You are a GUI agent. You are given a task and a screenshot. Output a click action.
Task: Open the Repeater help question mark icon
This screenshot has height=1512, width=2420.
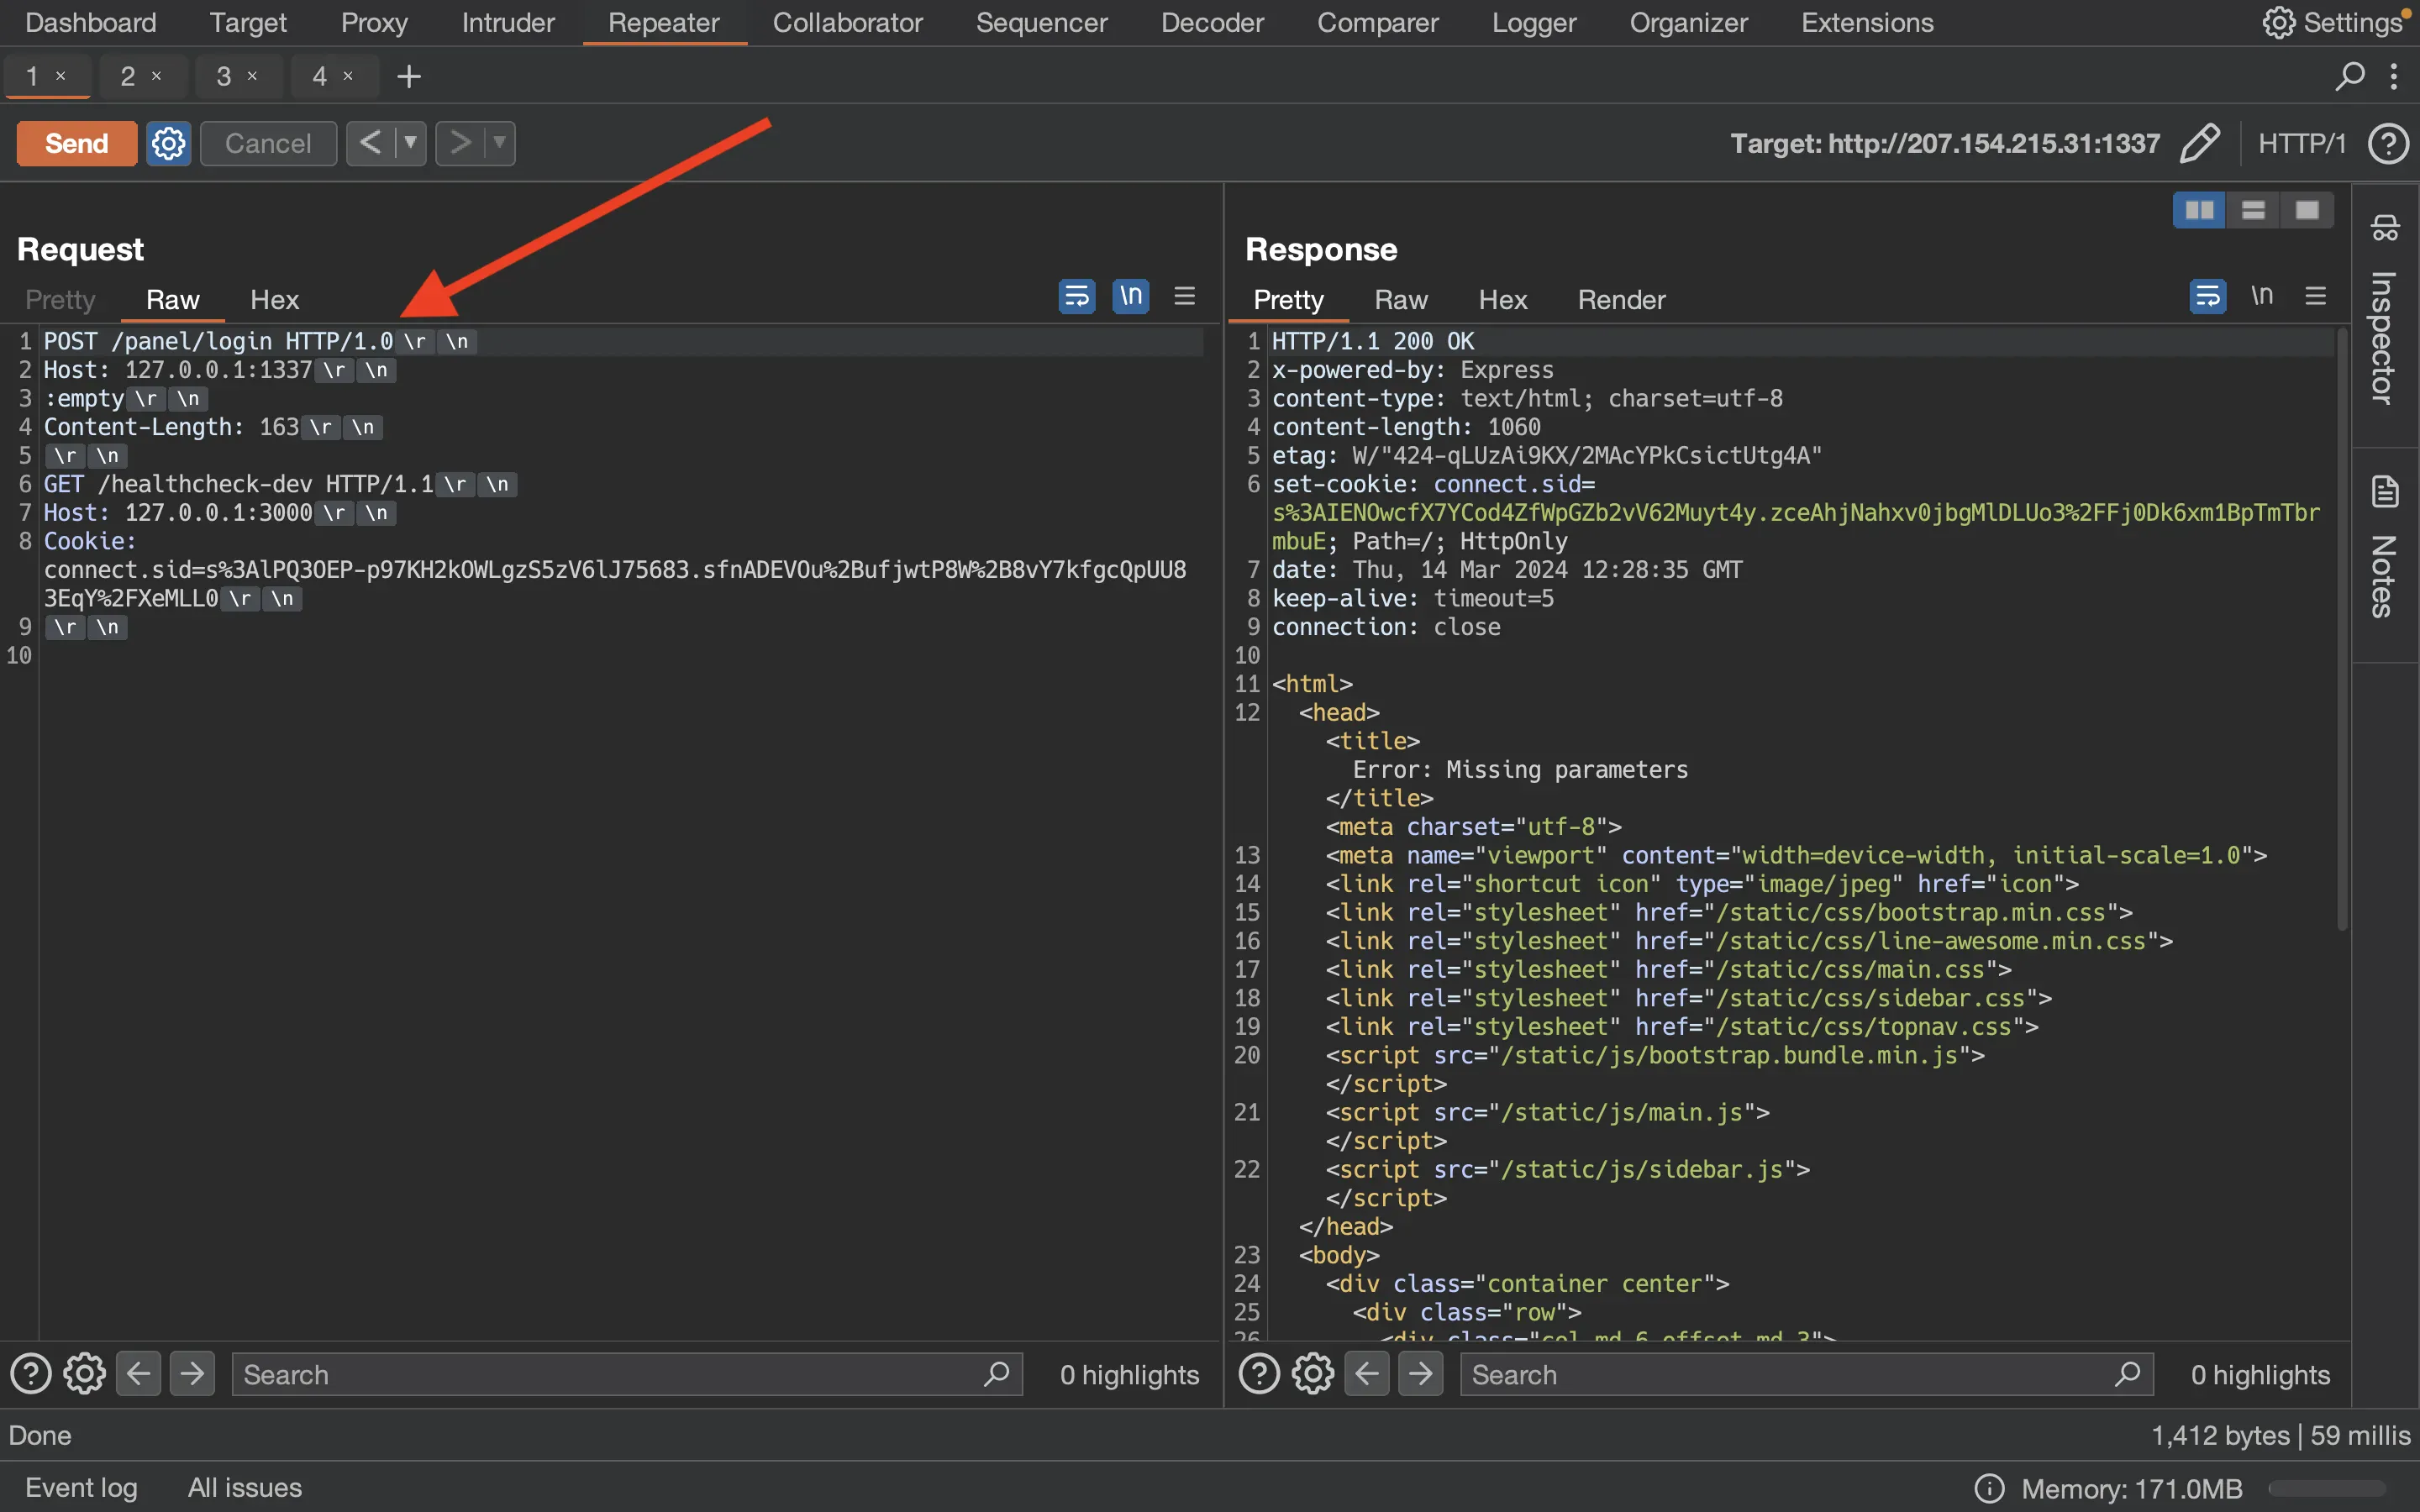click(x=2387, y=143)
